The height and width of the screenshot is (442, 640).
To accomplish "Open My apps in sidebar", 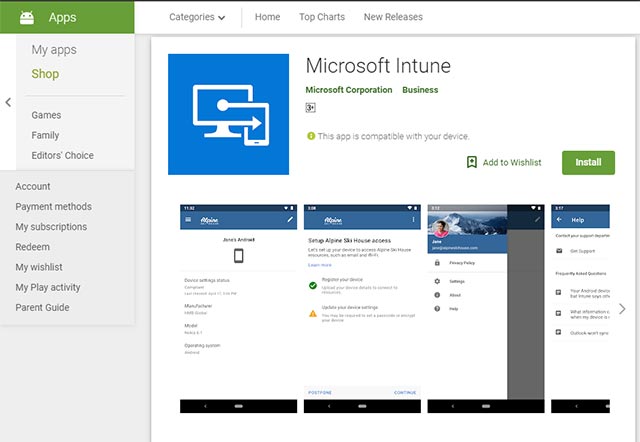I will tap(54, 50).
